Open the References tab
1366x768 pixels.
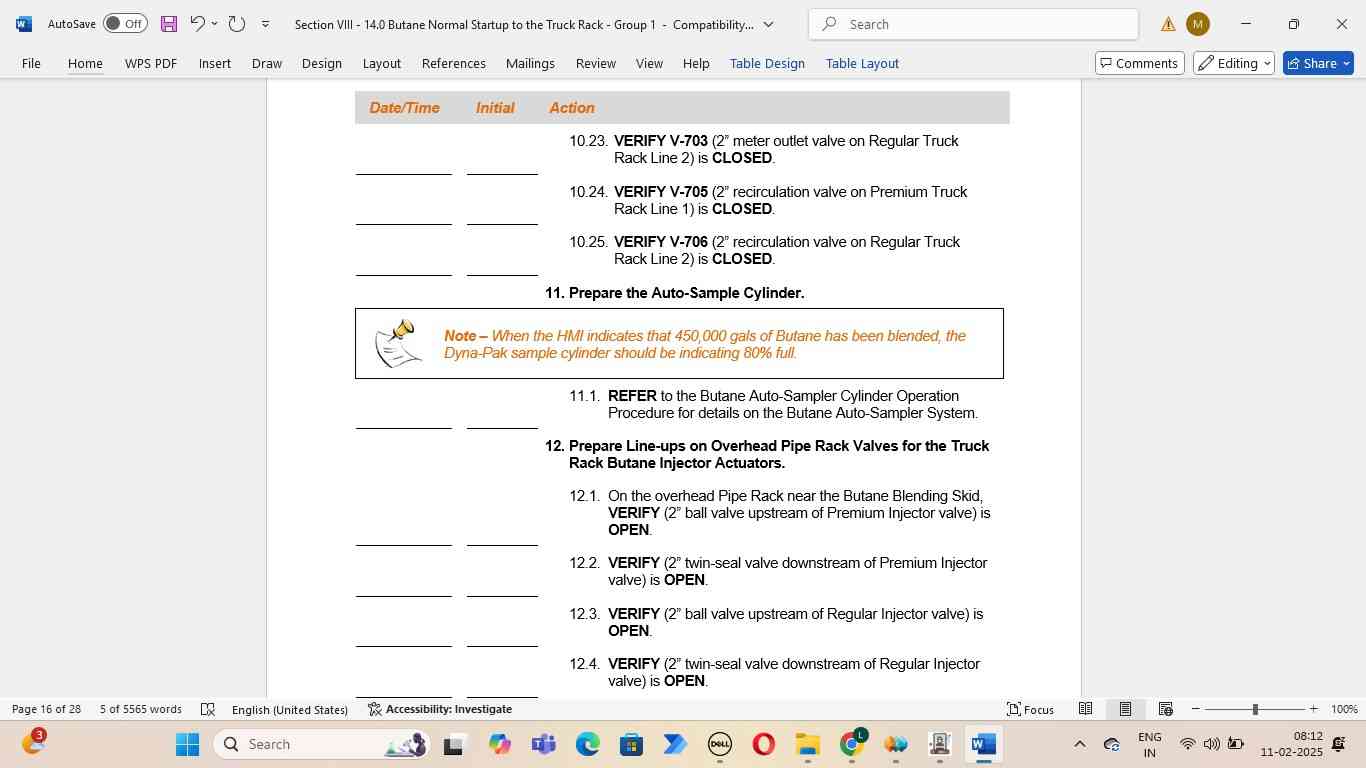[454, 63]
